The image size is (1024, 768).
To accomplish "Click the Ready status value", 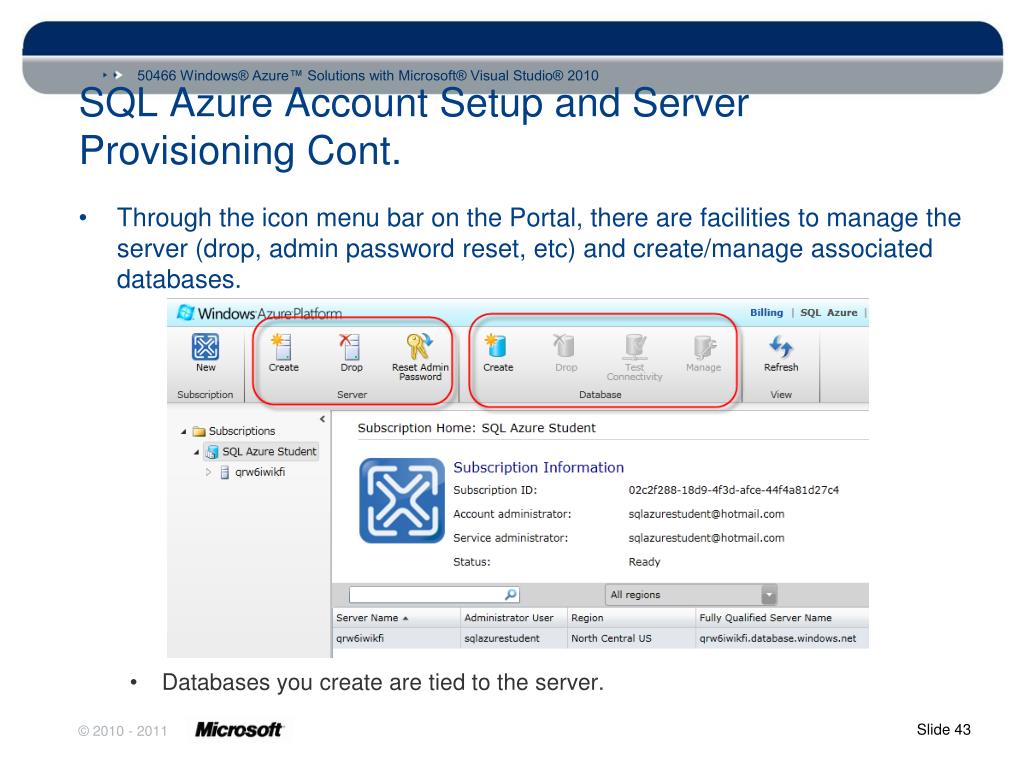I will (644, 562).
